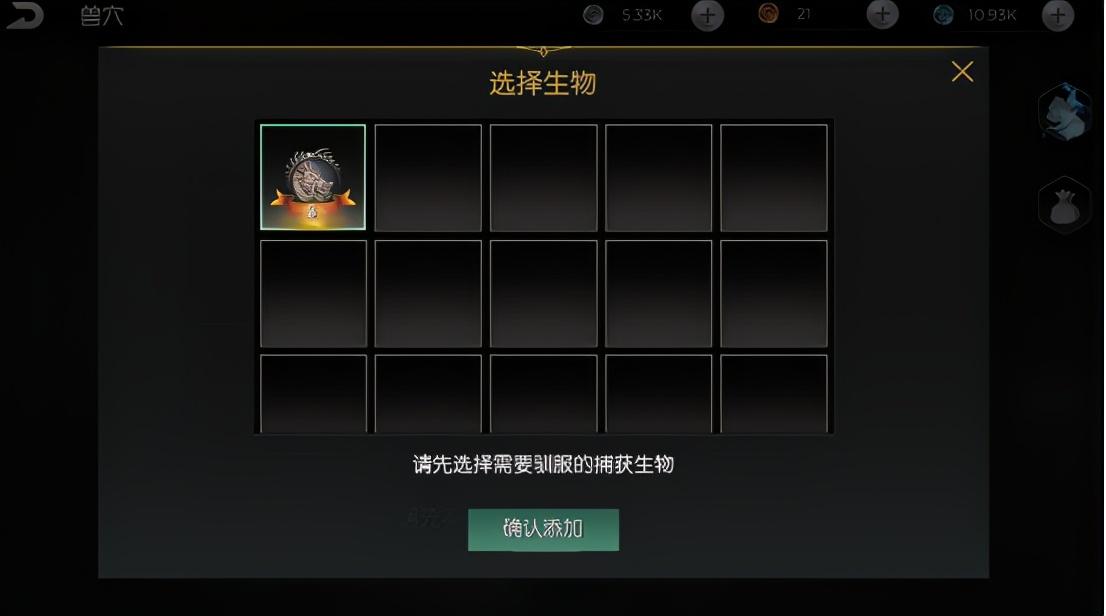This screenshot has height=616, width=1106.
Task: Select the wolf creature medallion slot
Action: (313, 177)
